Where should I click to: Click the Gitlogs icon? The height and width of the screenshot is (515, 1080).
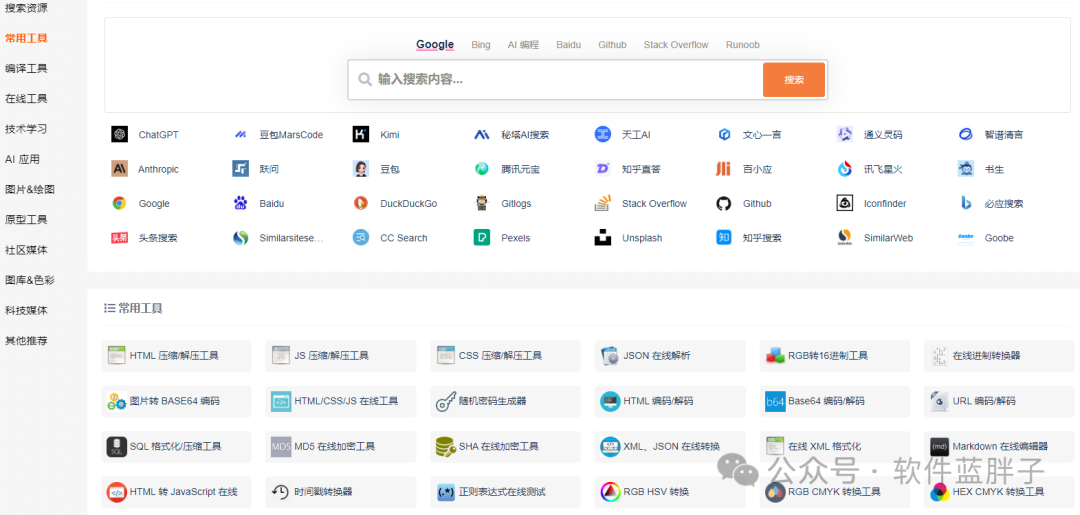click(x=482, y=203)
